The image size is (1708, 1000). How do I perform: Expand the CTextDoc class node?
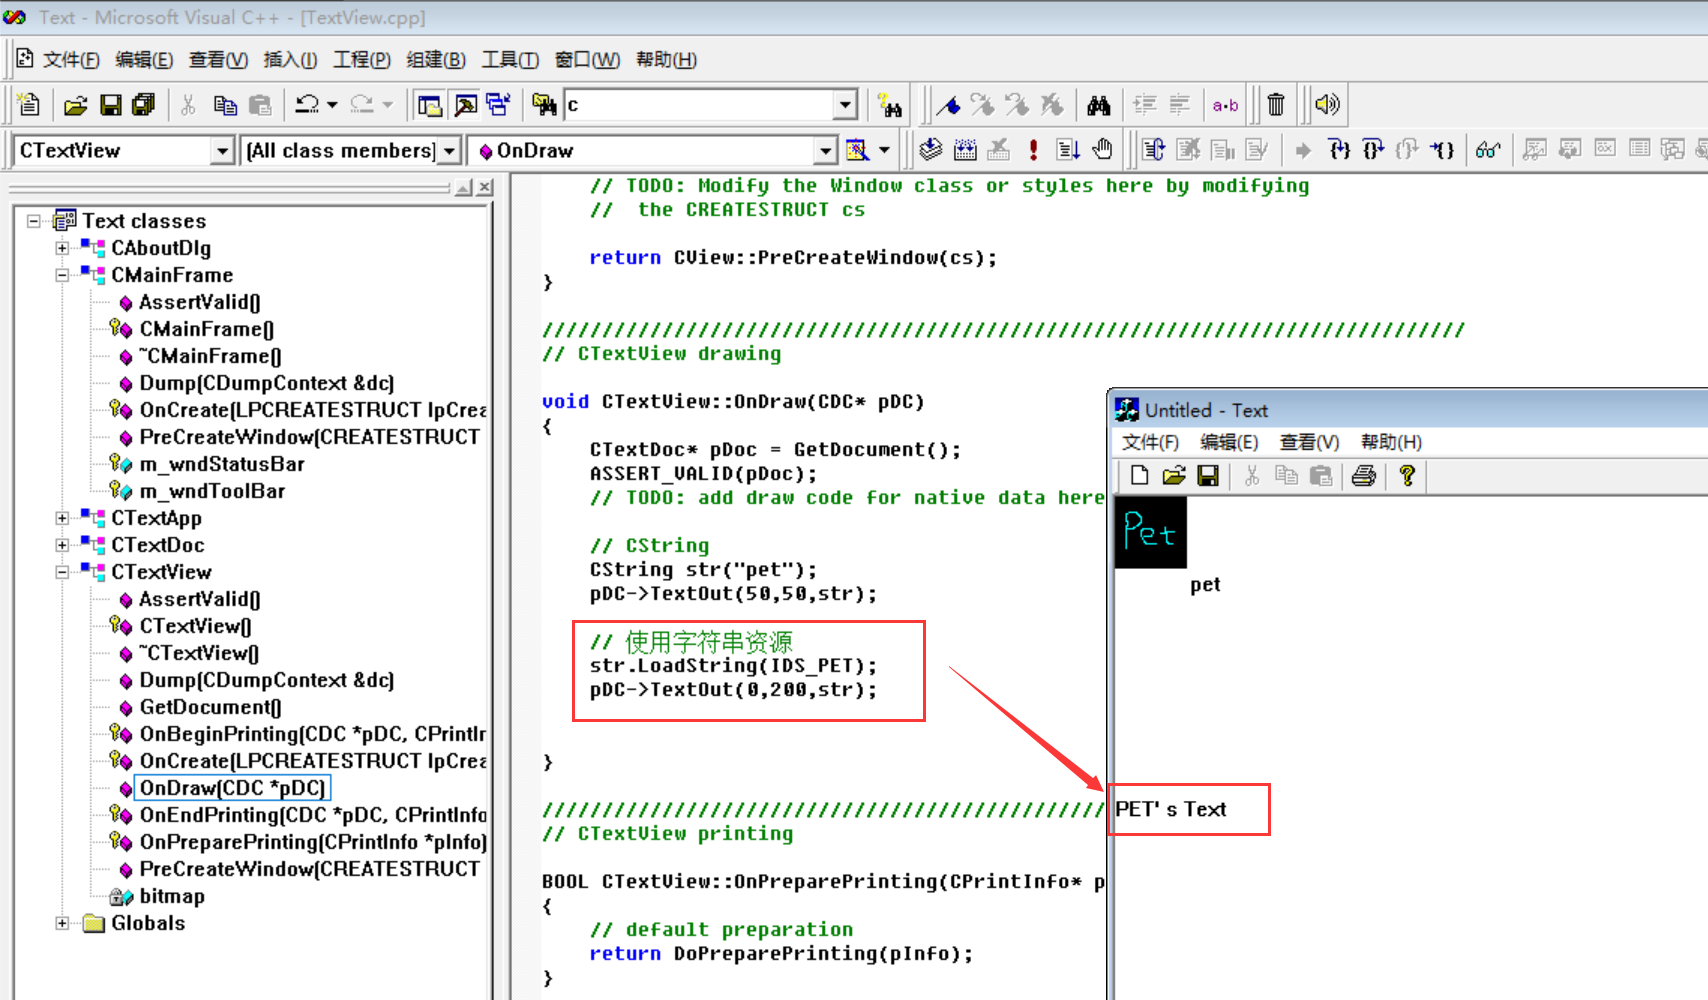pos(62,545)
